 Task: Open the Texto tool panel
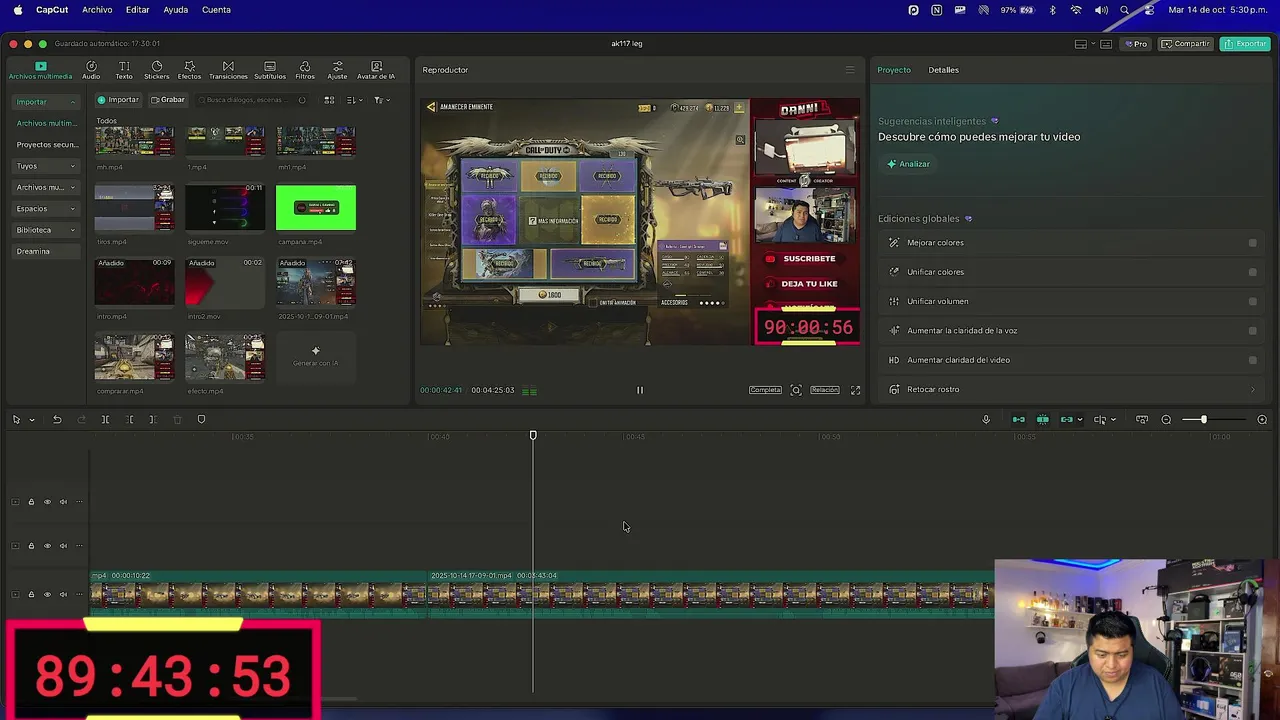point(124,70)
